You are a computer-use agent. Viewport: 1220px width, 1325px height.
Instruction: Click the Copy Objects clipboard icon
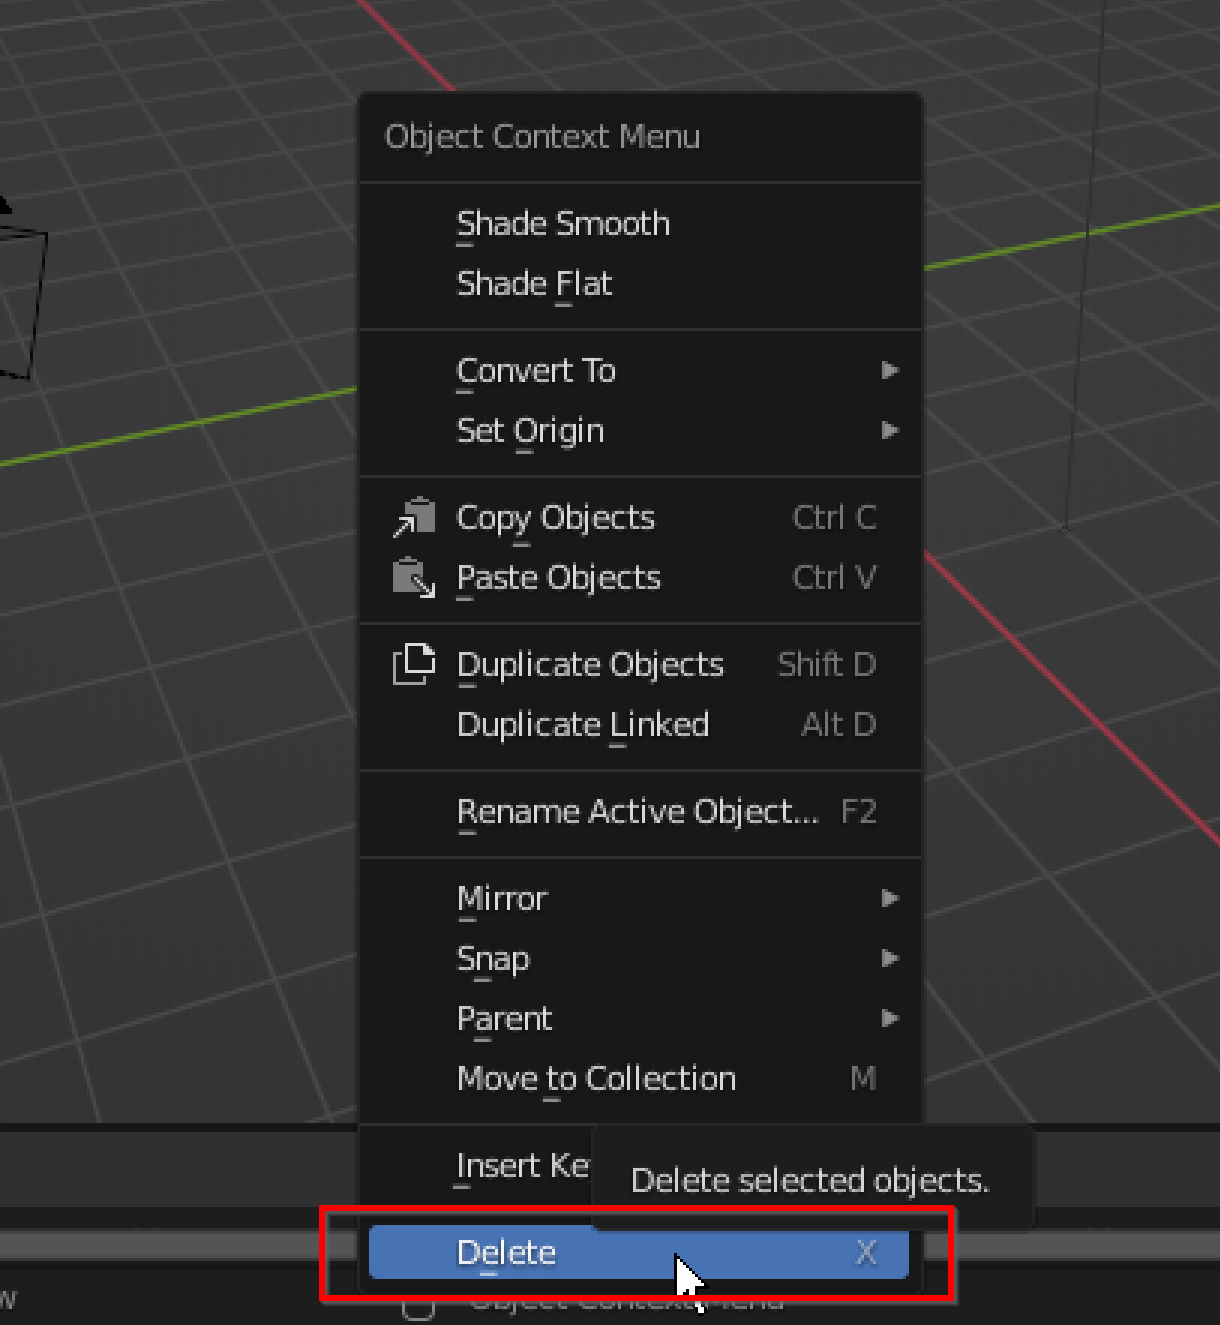point(413,518)
